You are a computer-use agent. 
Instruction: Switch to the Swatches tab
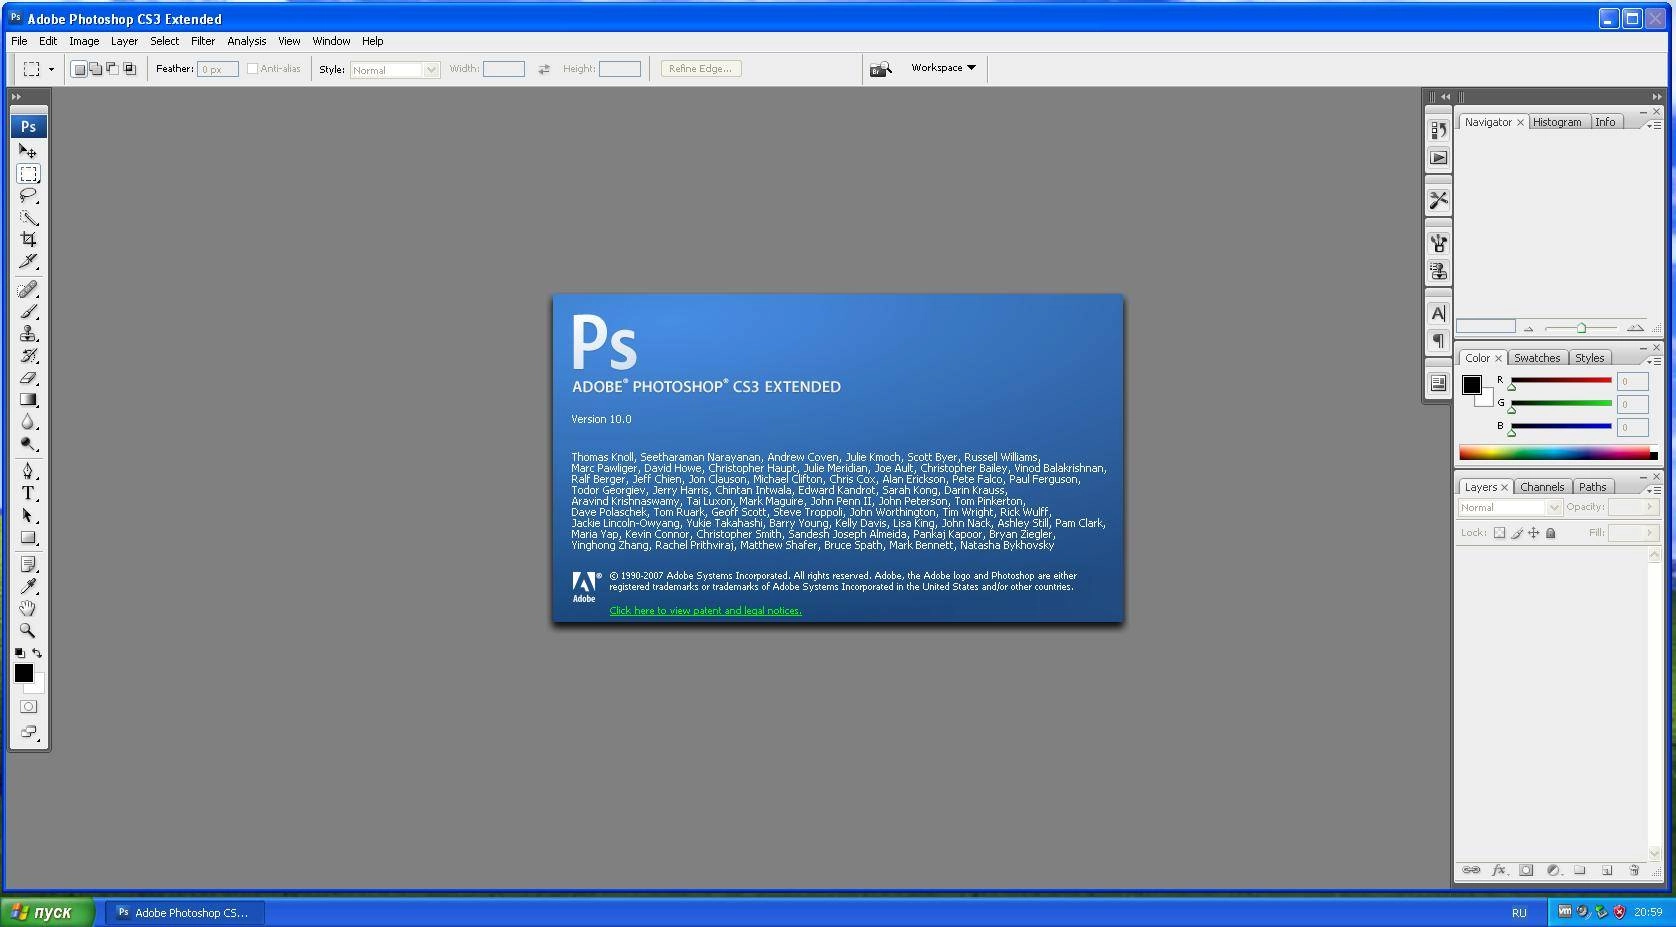[1537, 358]
